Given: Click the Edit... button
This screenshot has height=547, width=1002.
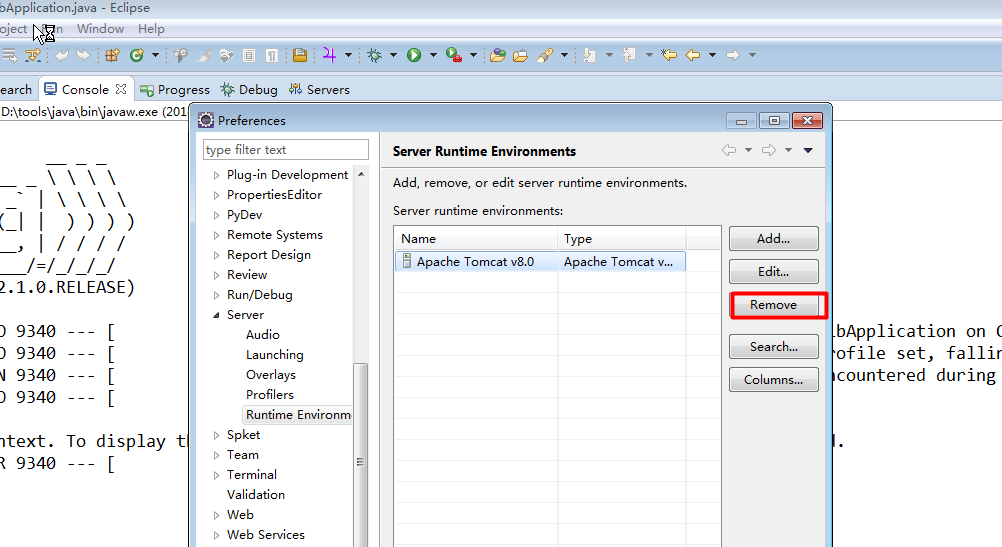Looking at the screenshot, I should pyautogui.click(x=773, y=272).
